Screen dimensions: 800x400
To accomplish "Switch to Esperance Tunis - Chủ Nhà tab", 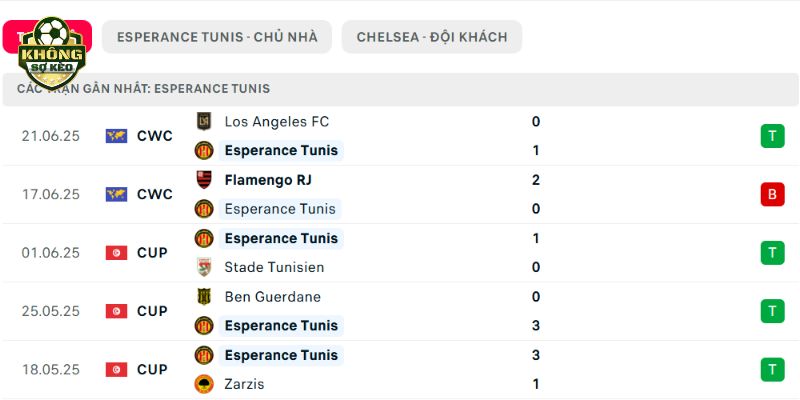I will point(217,37).
